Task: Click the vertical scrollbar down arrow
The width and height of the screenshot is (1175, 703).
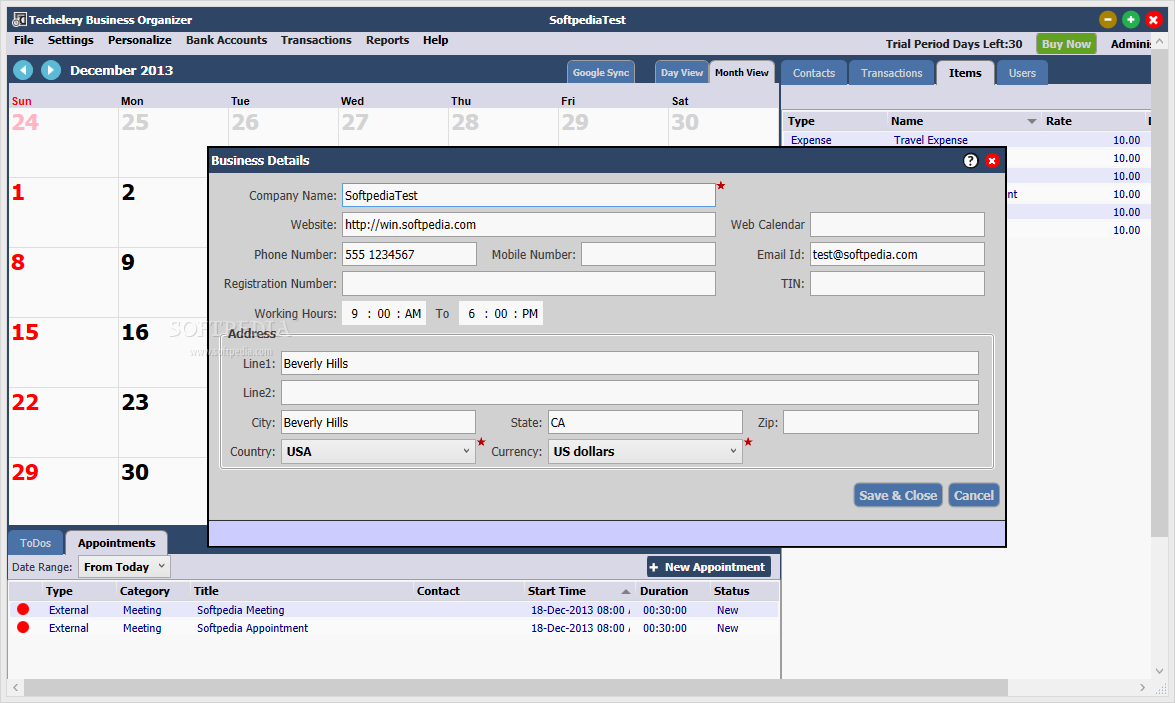Action: click(x=1159, y=671)
